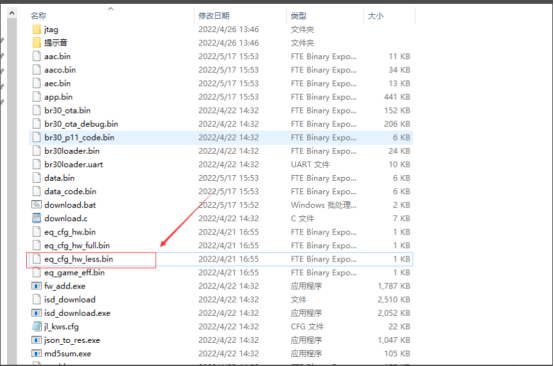Viewport: 554px width, 366px height.
Task: Sort by the 修改日期 column header
Action: coord(214,16)
